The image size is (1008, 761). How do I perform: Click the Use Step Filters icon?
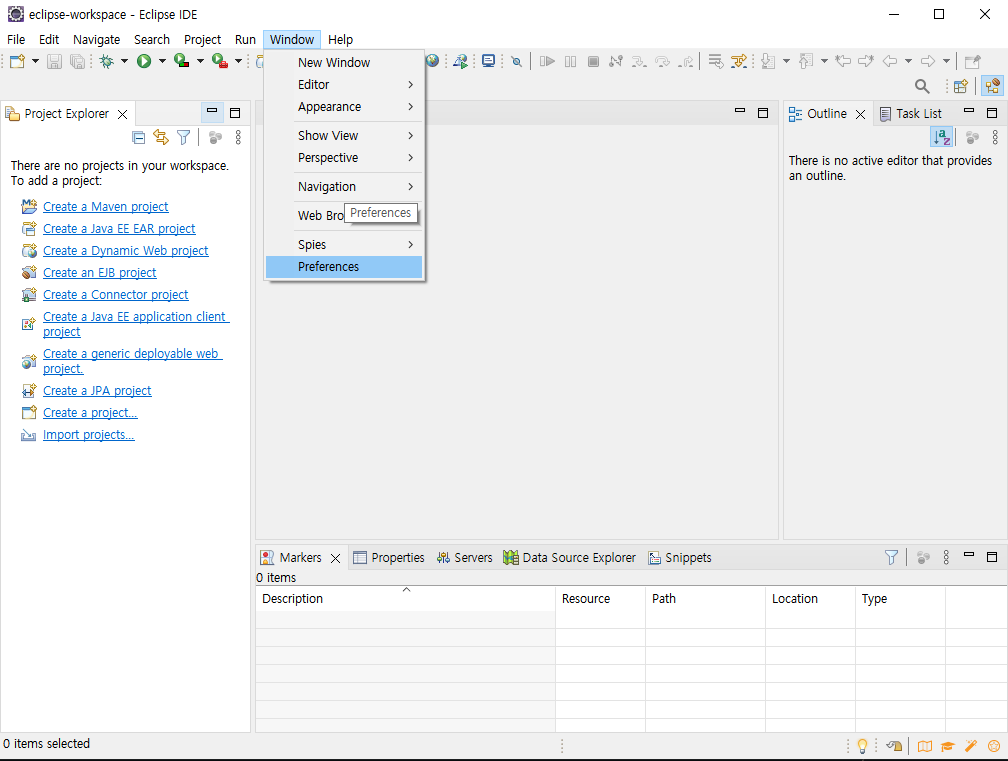tap(739, 61)
